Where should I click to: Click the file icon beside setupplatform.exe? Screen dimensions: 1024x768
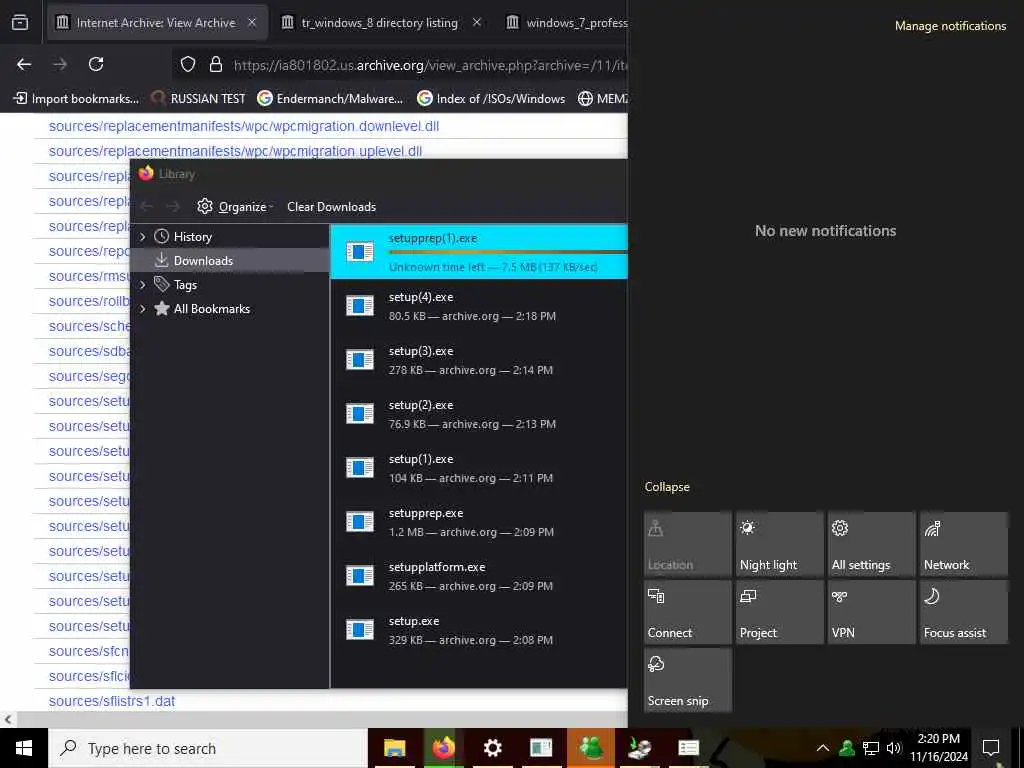coord(359,575)
